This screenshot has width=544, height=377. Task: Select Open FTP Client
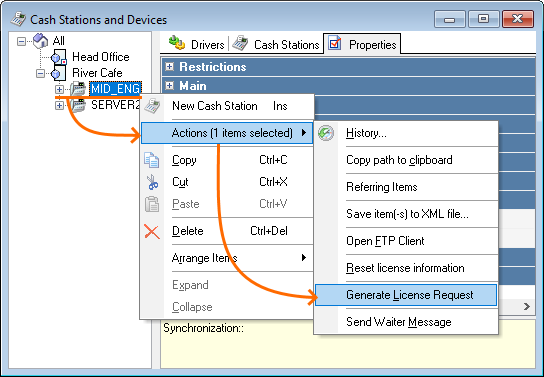click(406, 241)
